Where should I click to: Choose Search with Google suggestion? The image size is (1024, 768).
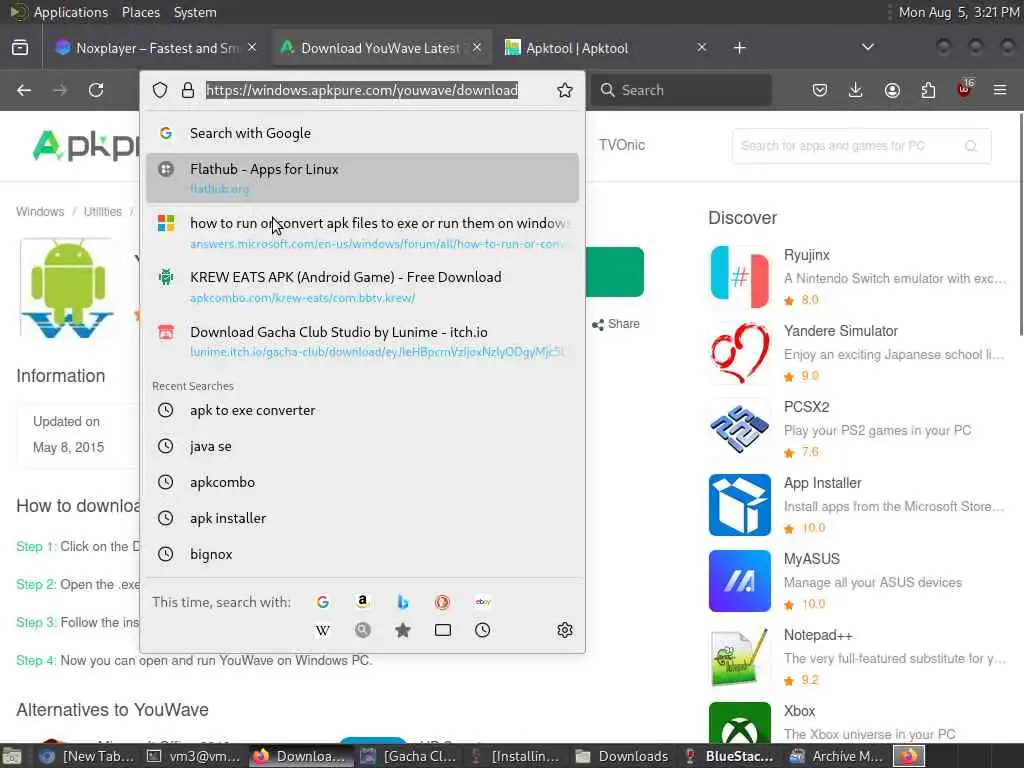[x=362, y=133]
